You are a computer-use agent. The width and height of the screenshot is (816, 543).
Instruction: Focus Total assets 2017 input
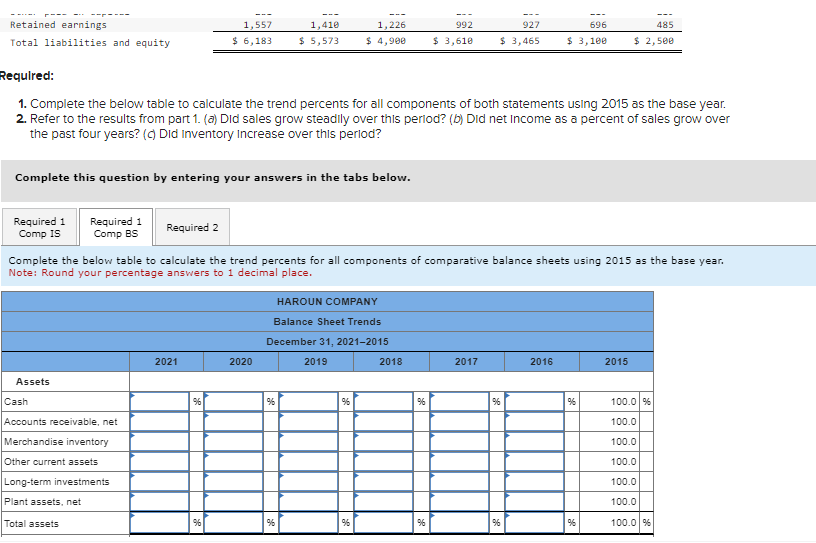point(460,523)
